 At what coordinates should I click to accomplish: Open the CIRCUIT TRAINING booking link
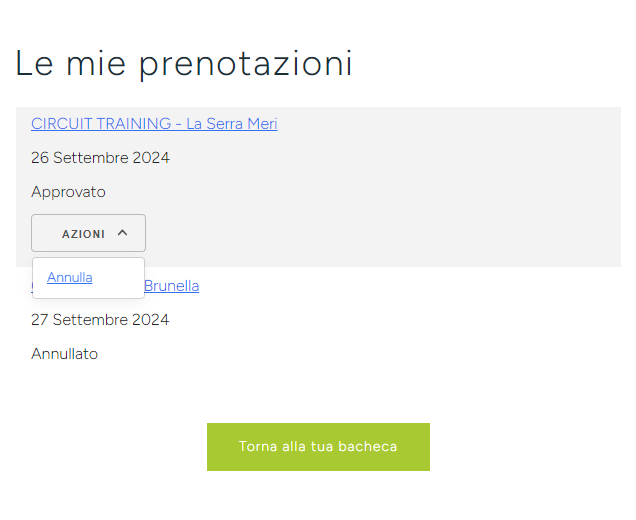[x=154, y=124]
